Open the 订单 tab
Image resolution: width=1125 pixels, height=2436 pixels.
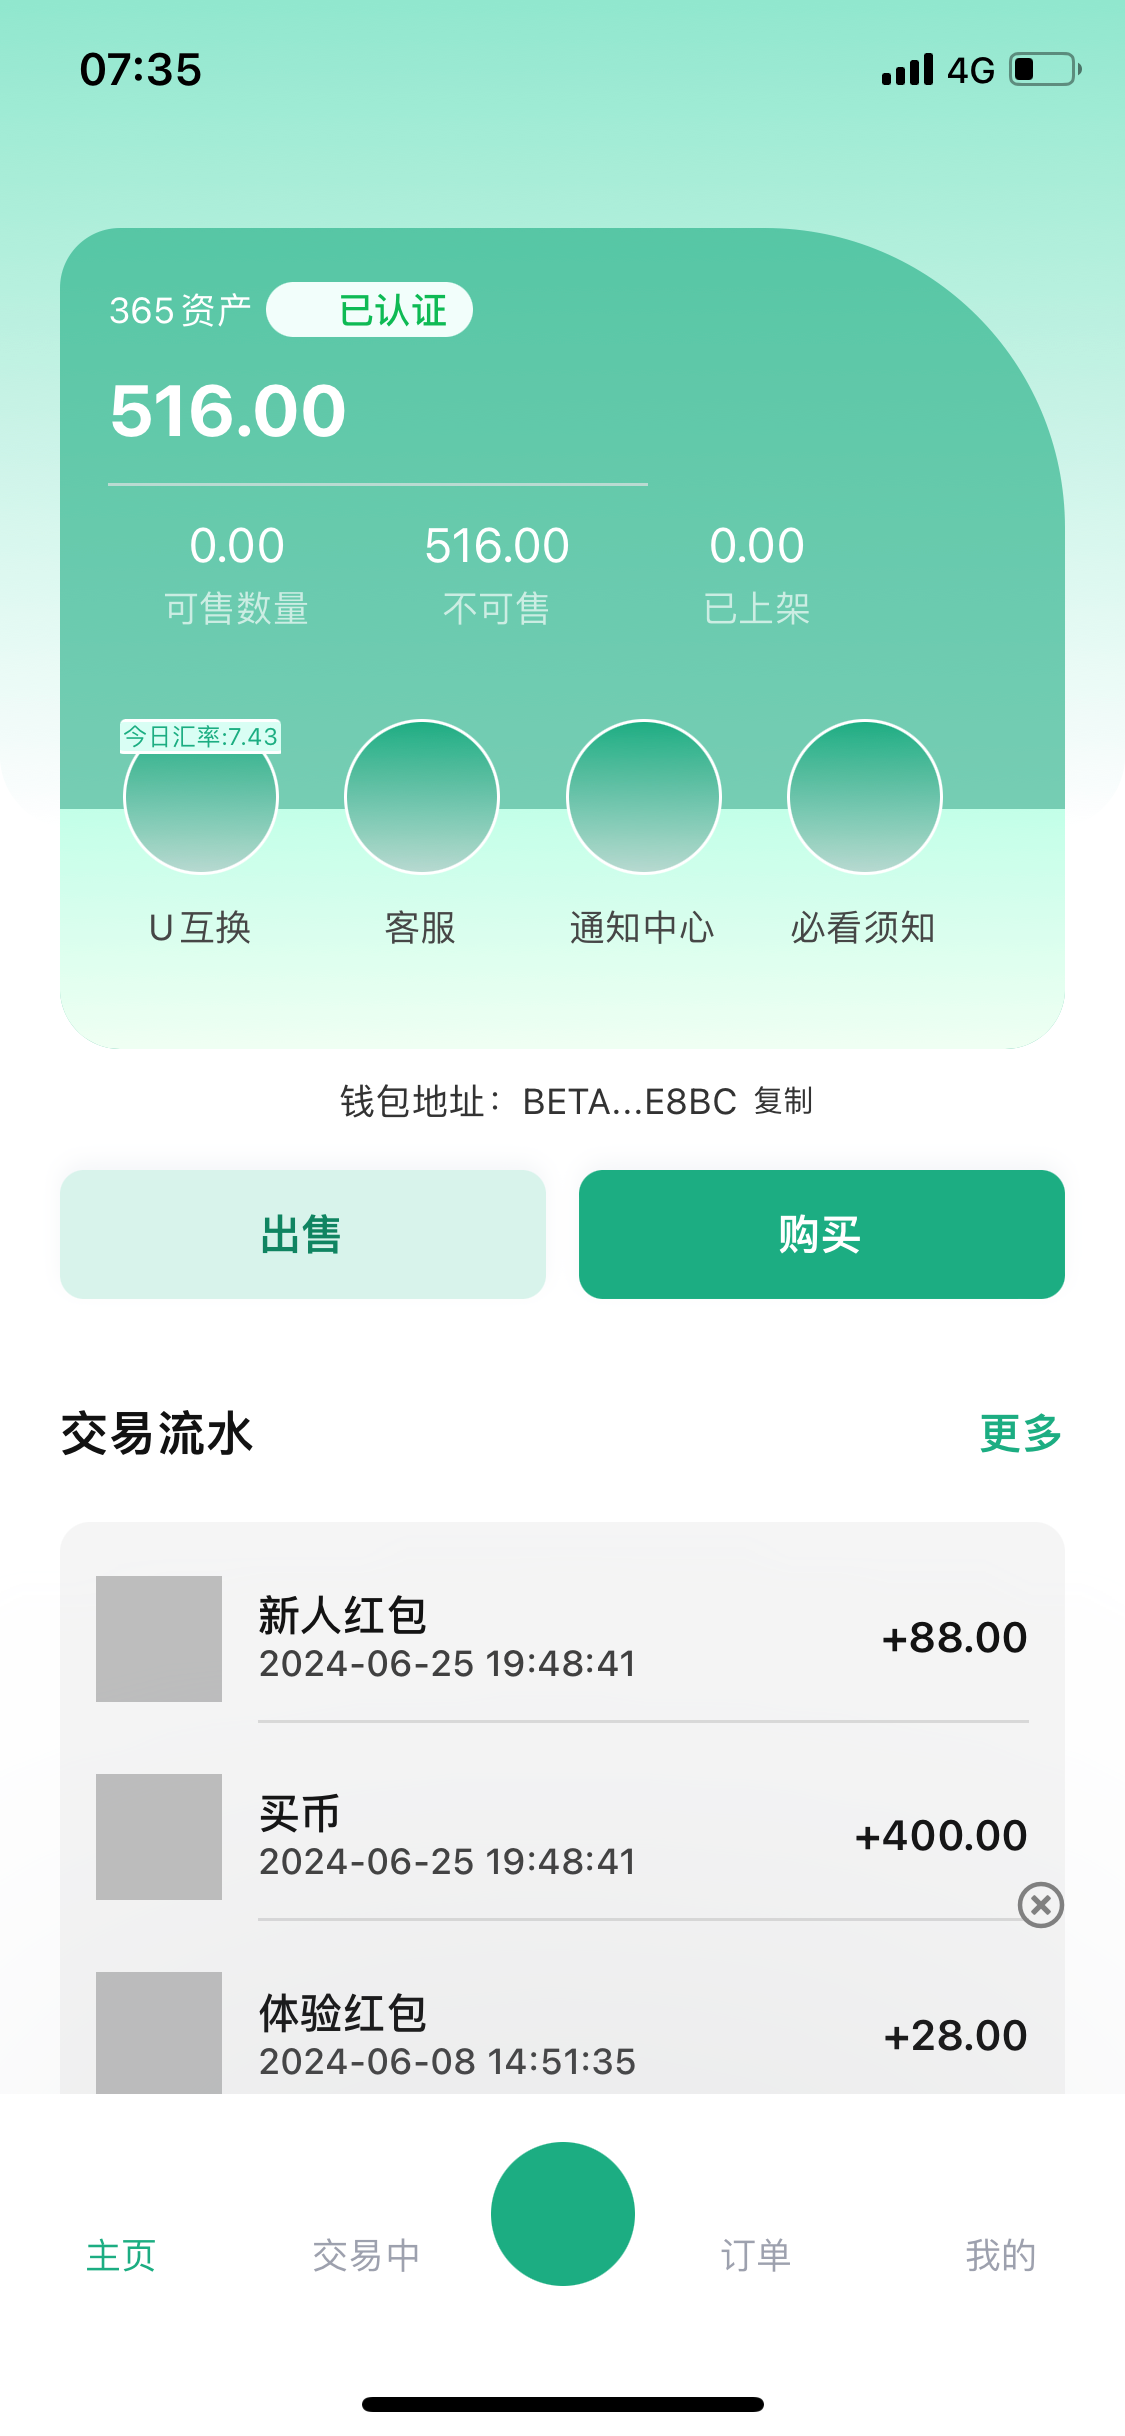756,2255
